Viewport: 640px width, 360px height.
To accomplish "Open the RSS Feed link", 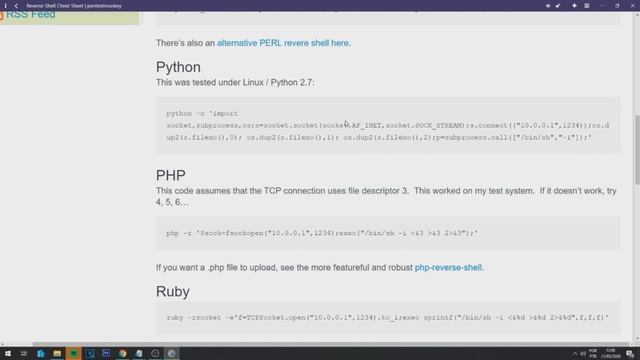I will (x=31, y=15).
